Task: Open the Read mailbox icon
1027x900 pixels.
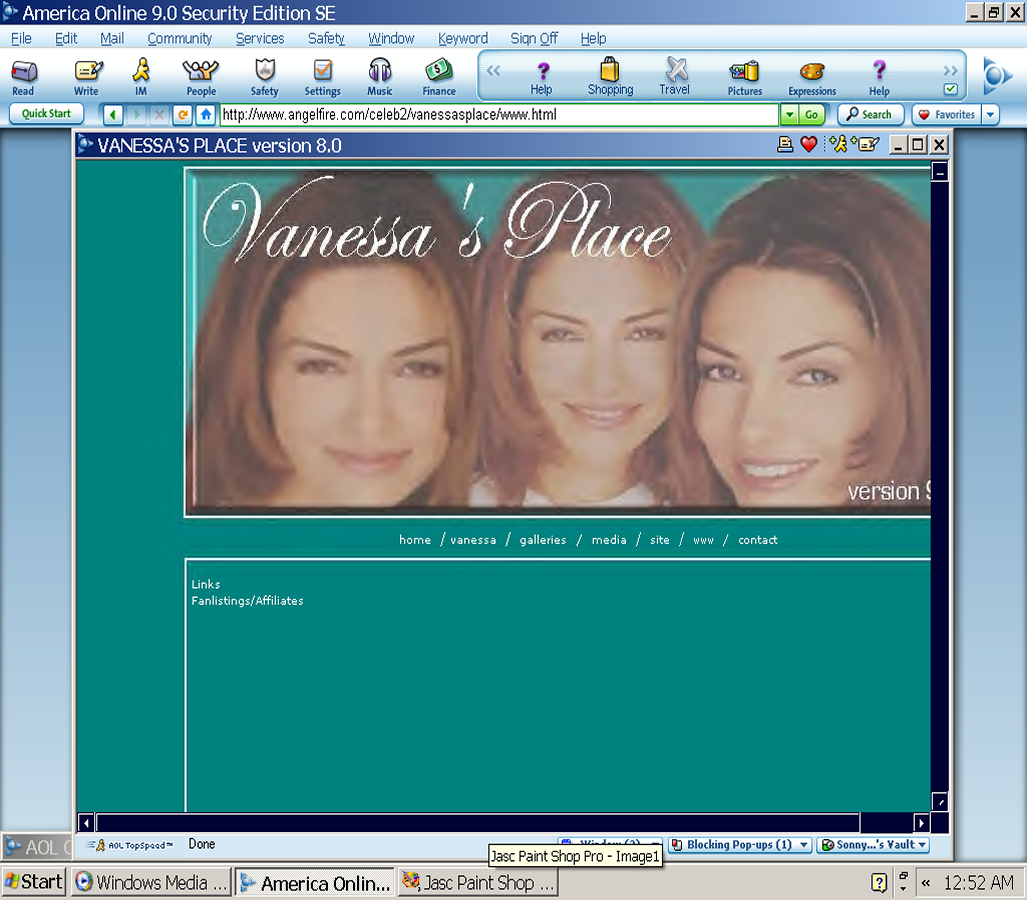Action: [24, 77]
